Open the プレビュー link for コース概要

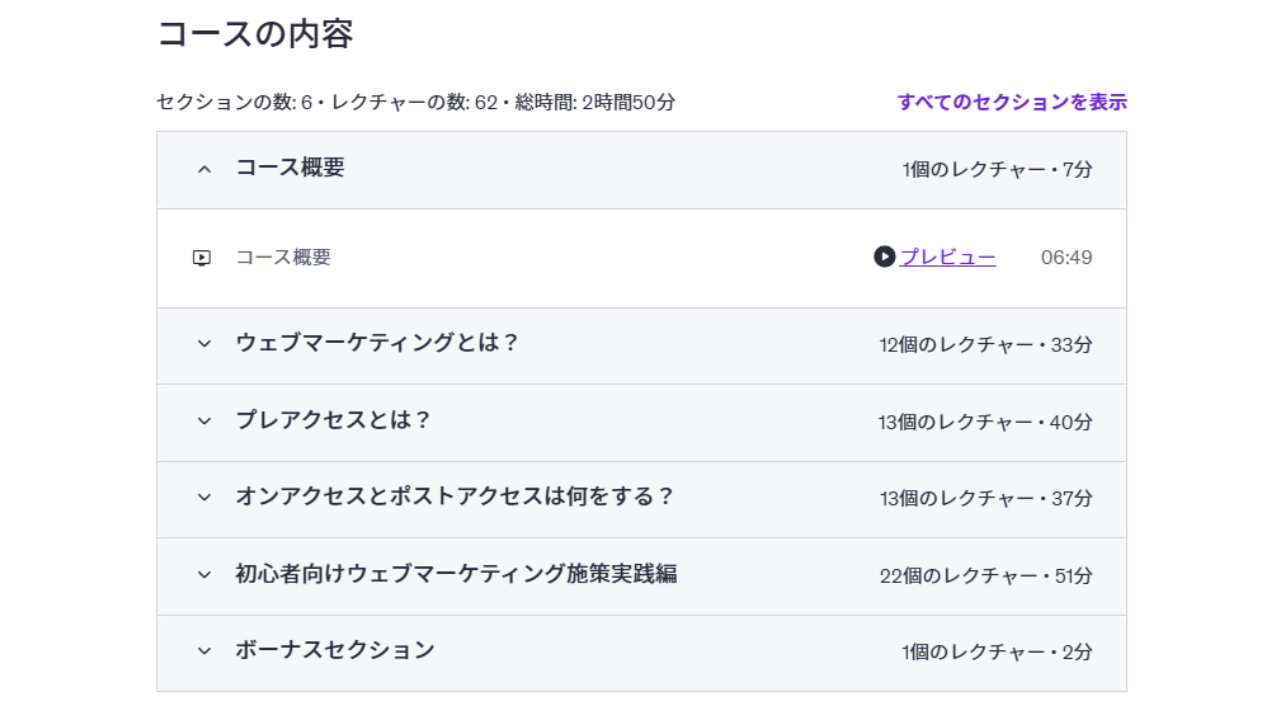(x=947, y=257)
